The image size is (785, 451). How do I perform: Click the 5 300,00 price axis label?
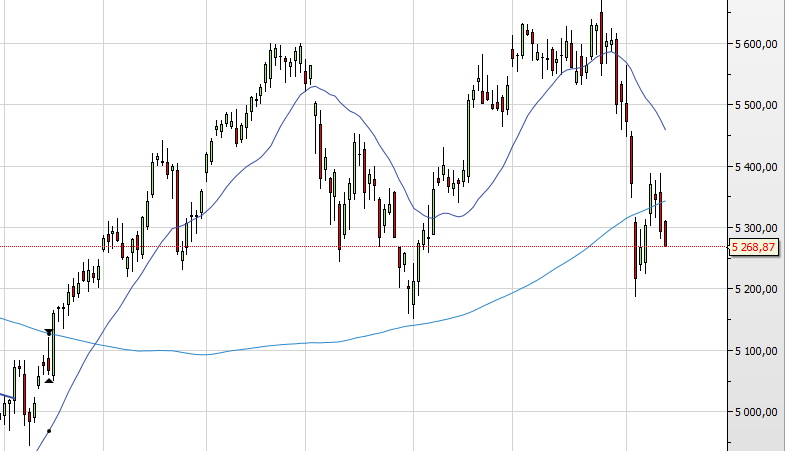coord(756,228)
